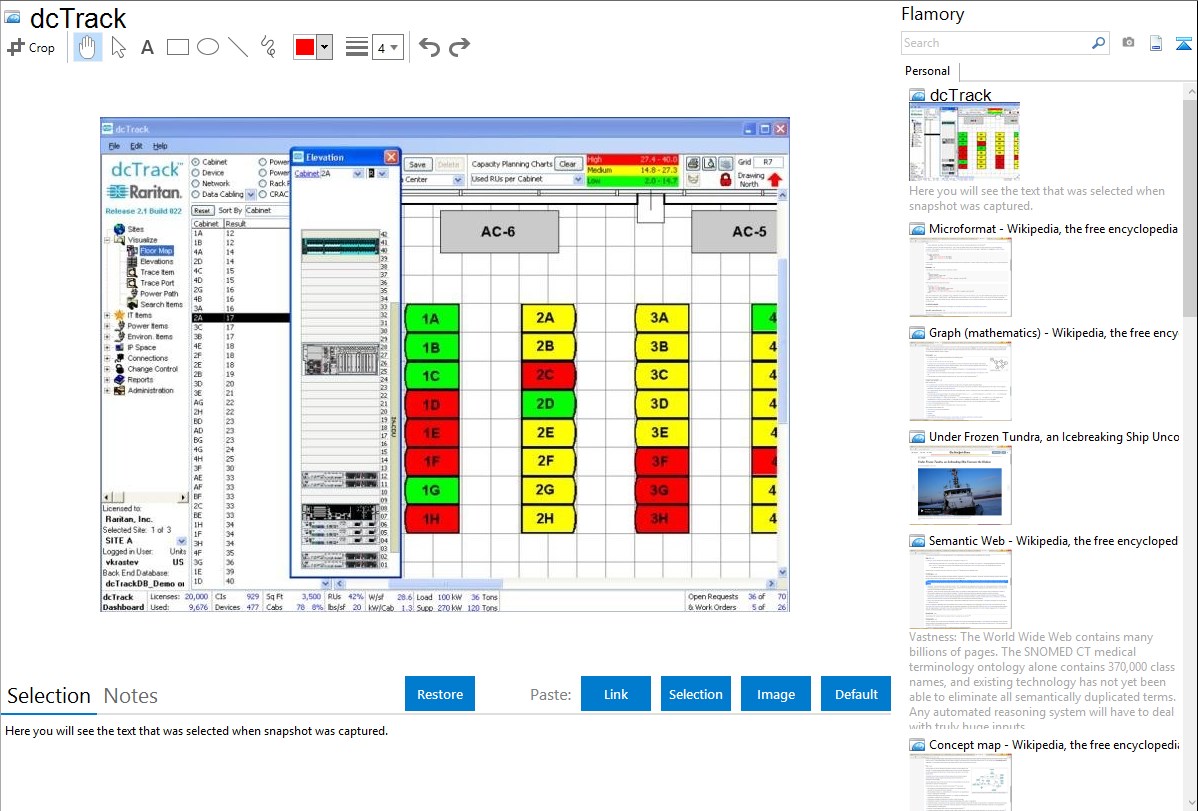Click the red padlock icon in dcTrack
The width and height of the screenshot is (1198, 811).
[725, 180]
